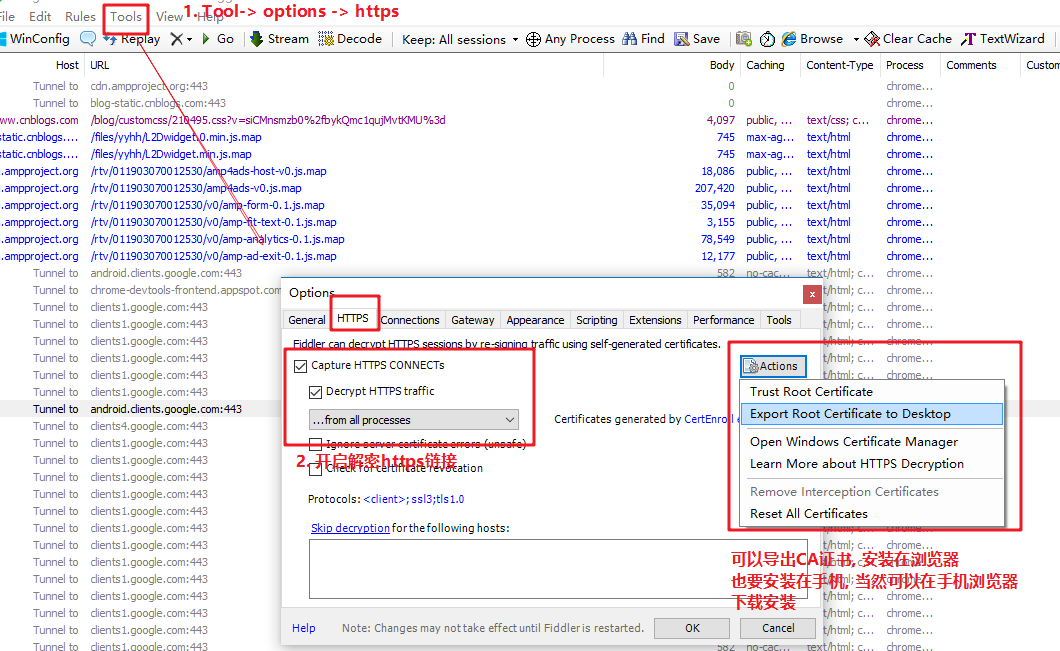Open the Keep: All sessions dropdown

coord(460,39)
